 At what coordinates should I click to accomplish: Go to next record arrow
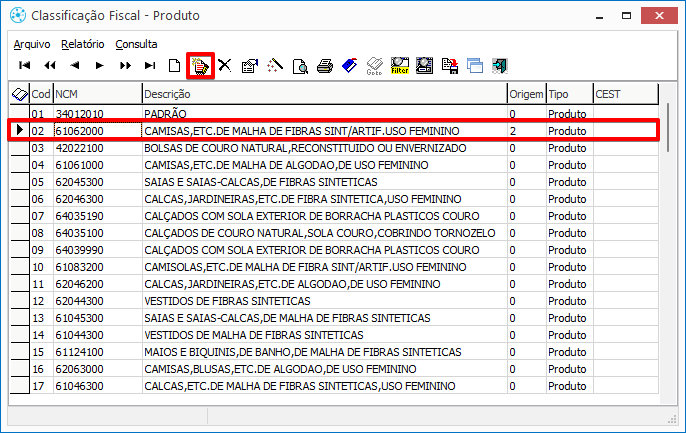[100, 66]
